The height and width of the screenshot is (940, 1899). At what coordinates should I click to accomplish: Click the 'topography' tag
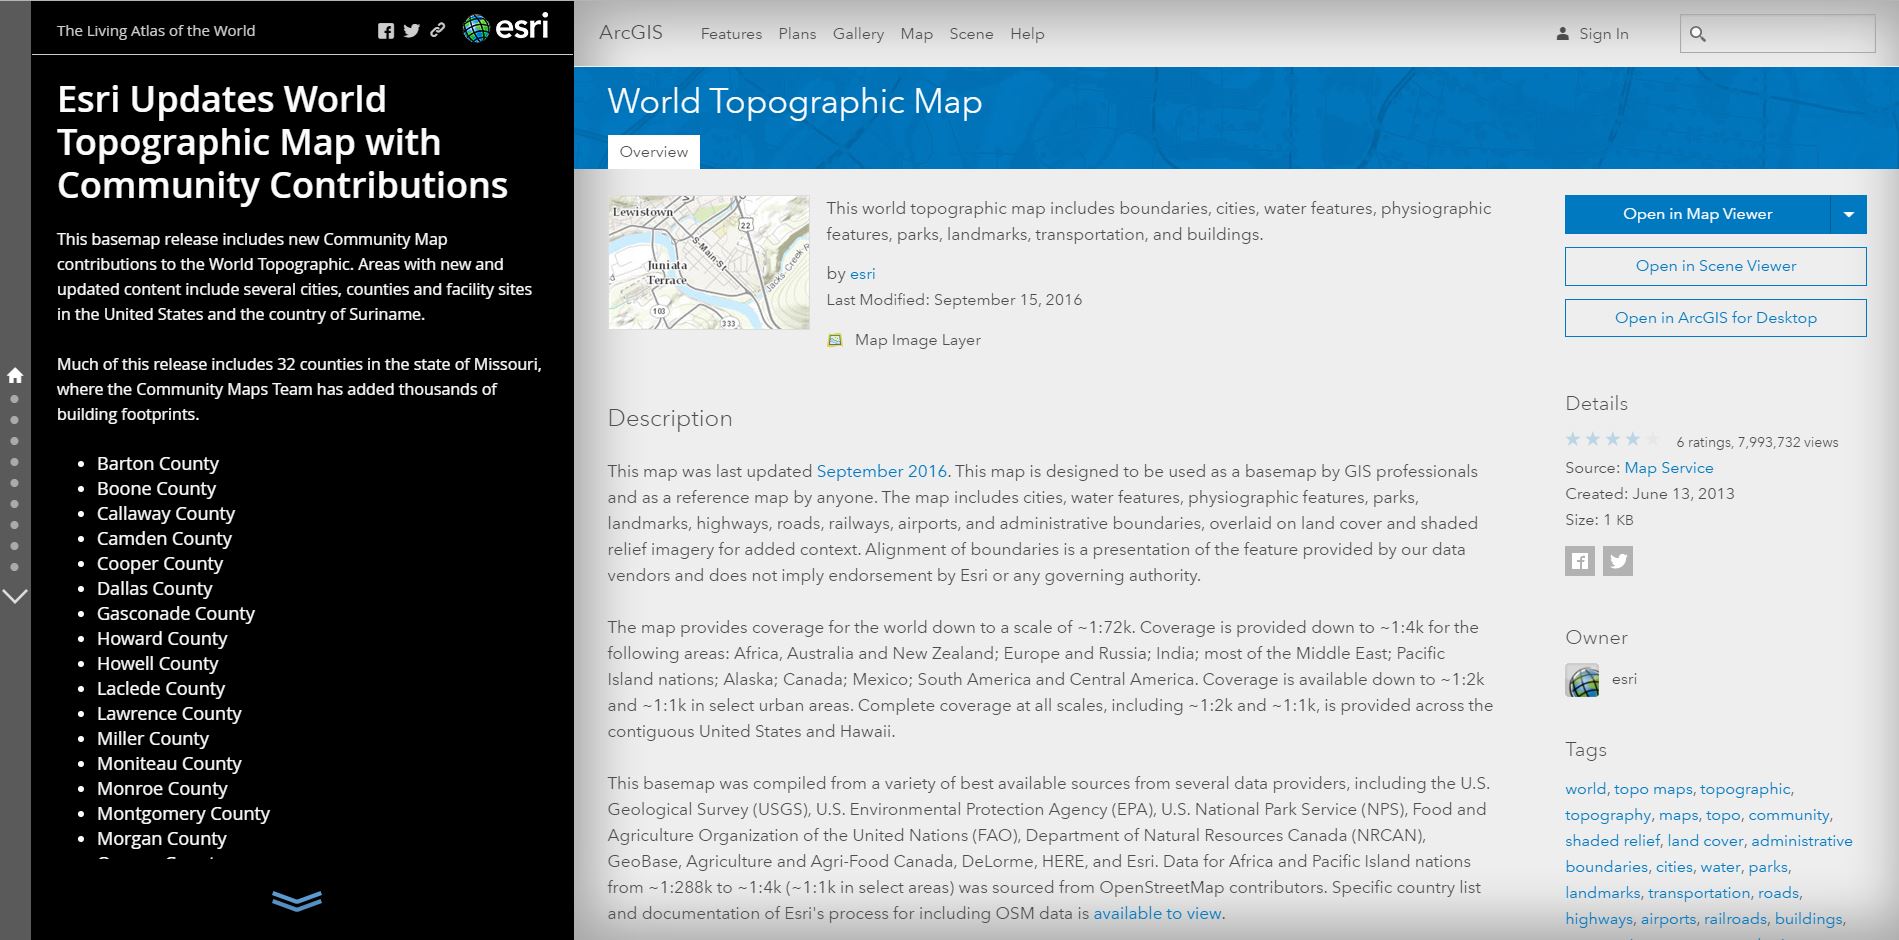[1608, 815]
